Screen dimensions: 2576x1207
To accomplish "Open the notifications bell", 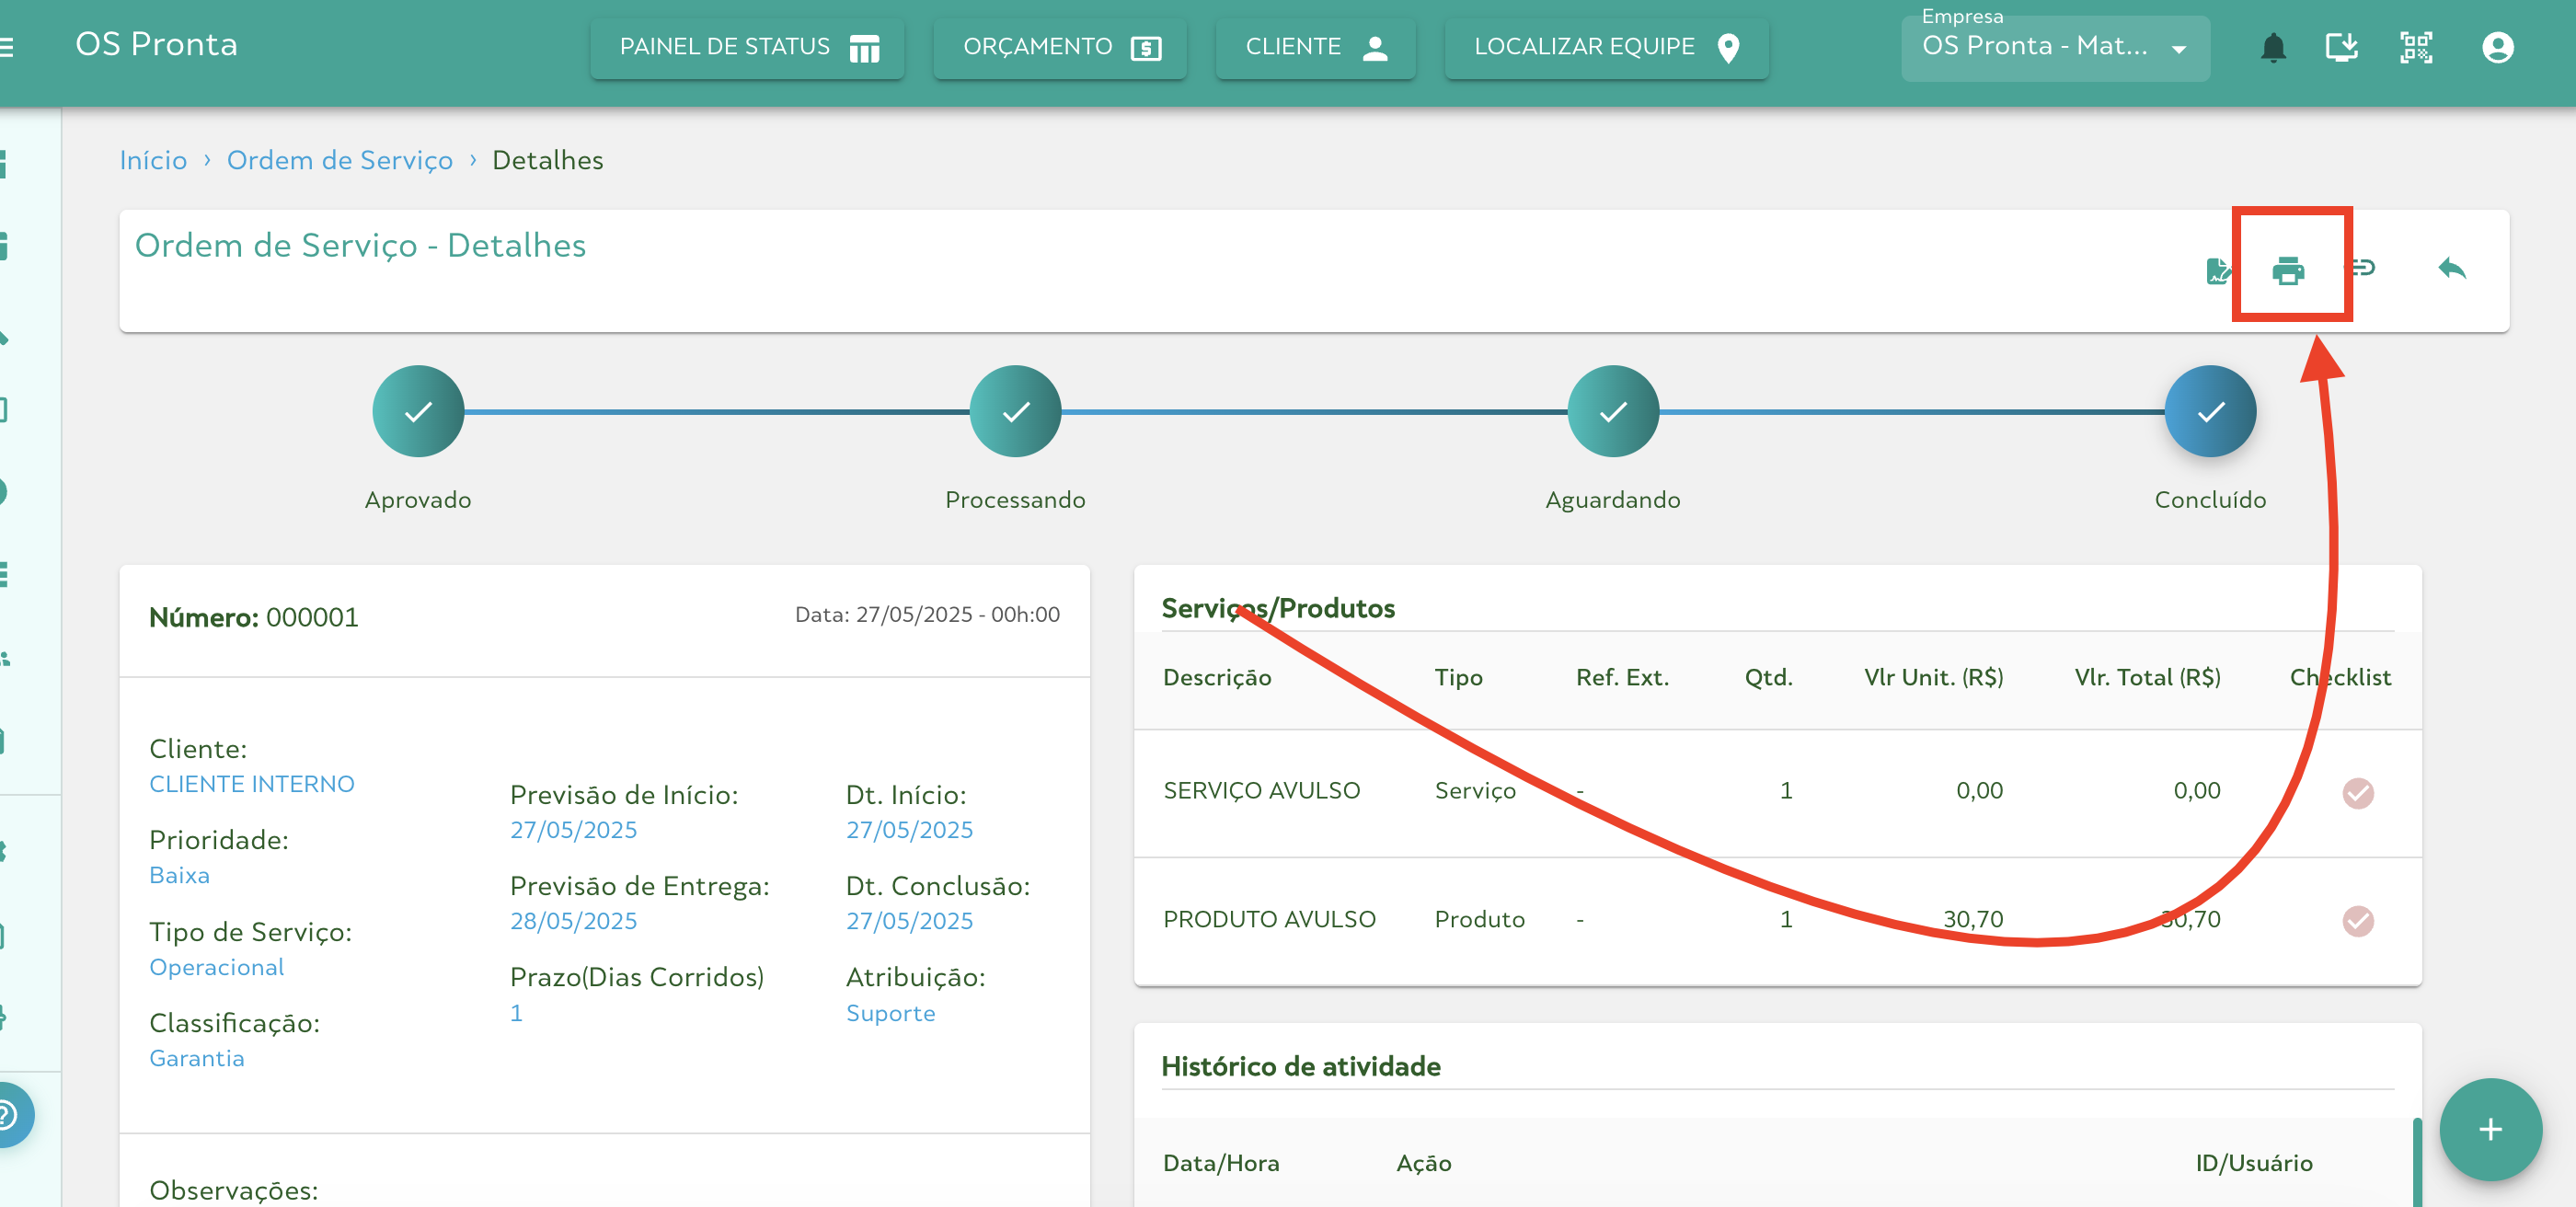I will (x=2272, y=47).
